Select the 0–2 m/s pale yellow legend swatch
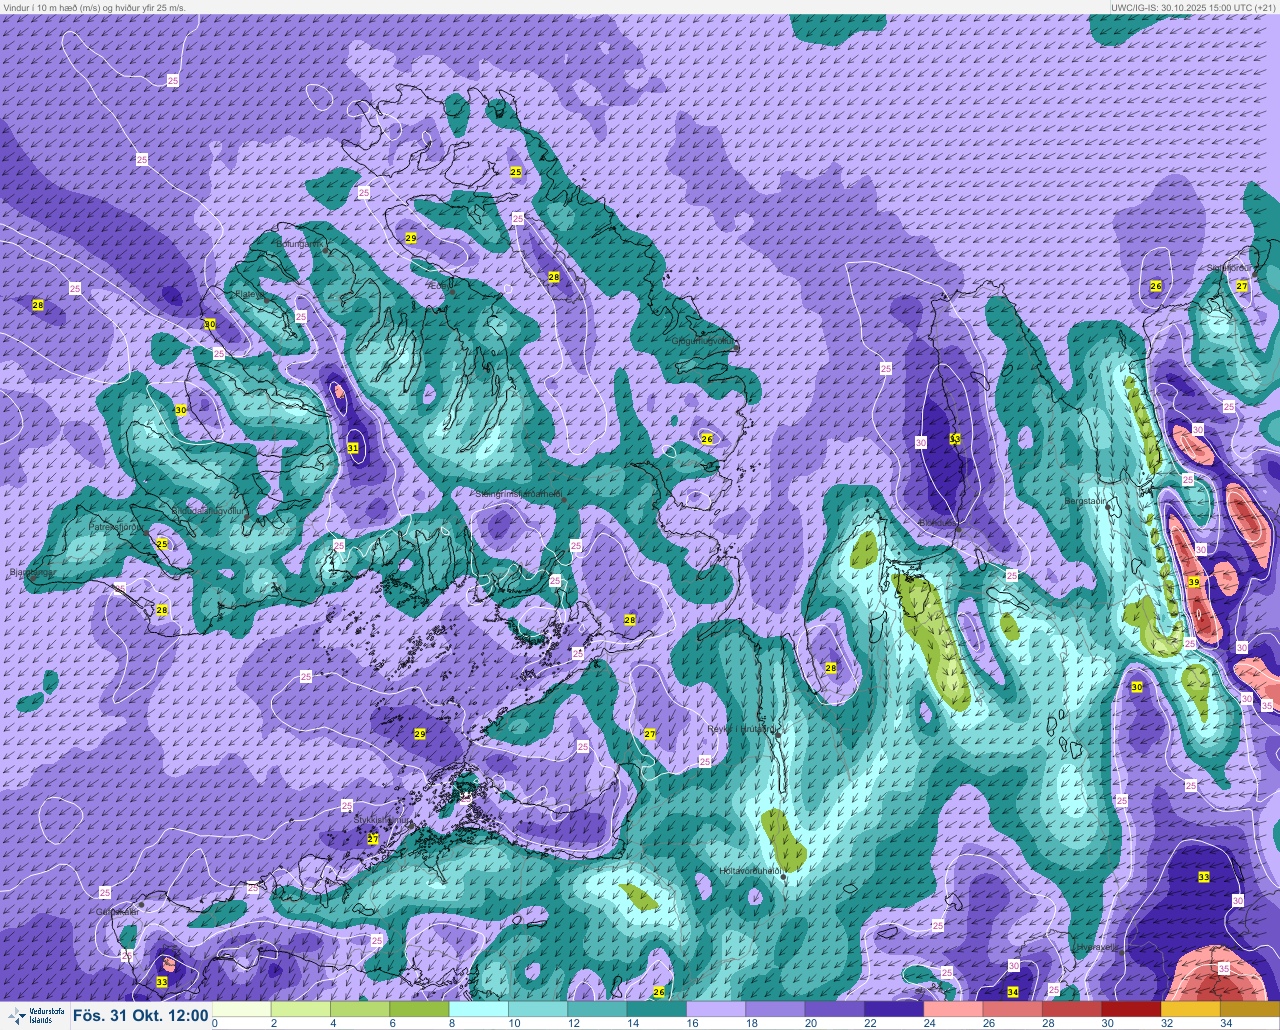Viewport: 1280px width, 1030px height. tap(241, 1009)
